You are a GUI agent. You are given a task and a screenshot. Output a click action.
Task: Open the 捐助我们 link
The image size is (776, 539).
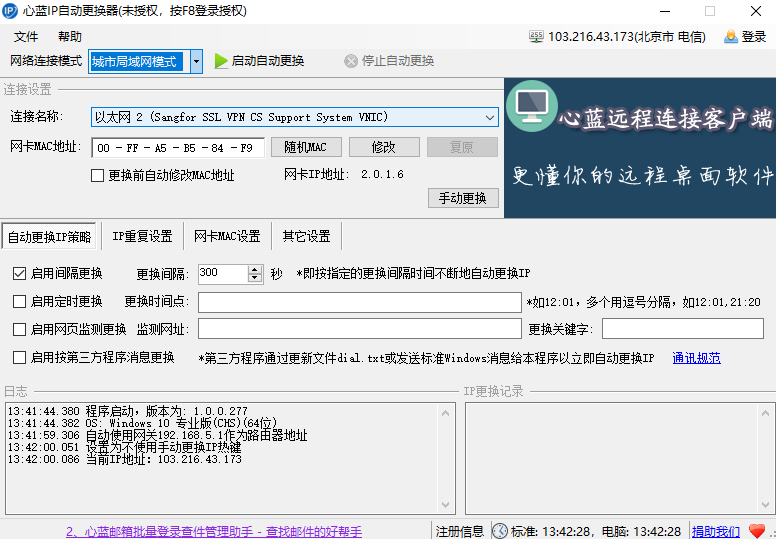(x=716, y=532)
